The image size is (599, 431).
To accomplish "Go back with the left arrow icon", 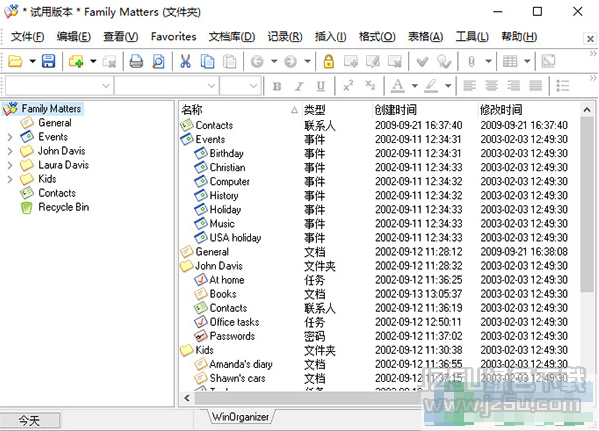I will point(257,61).
